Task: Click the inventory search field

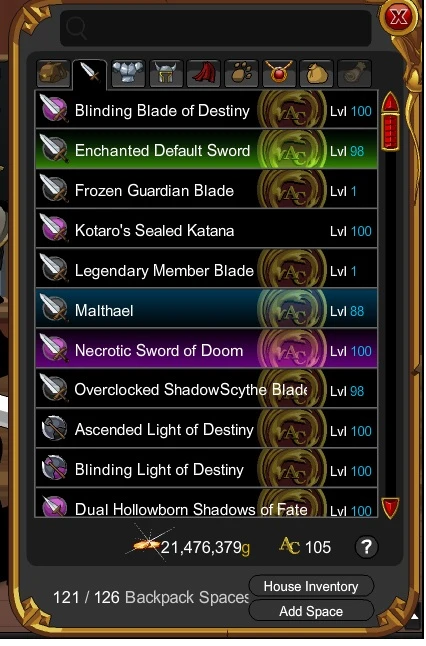Action: pos(215,28)
